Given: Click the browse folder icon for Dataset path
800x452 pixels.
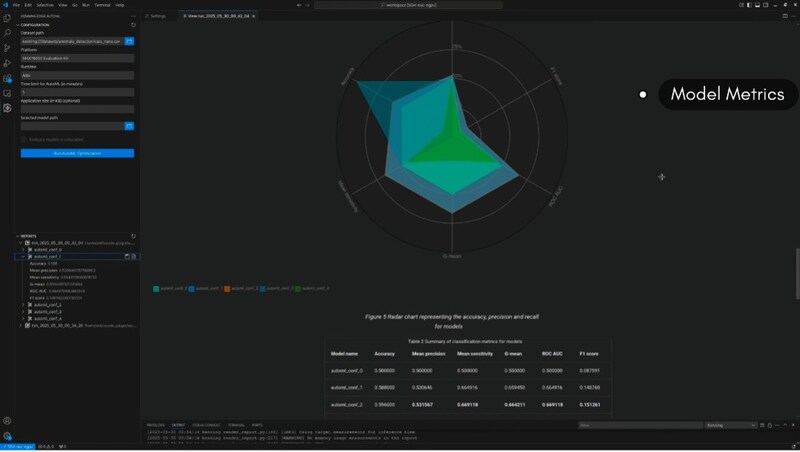Looking at the screenshot, I should pyautogui.click(x=129, y=41).
